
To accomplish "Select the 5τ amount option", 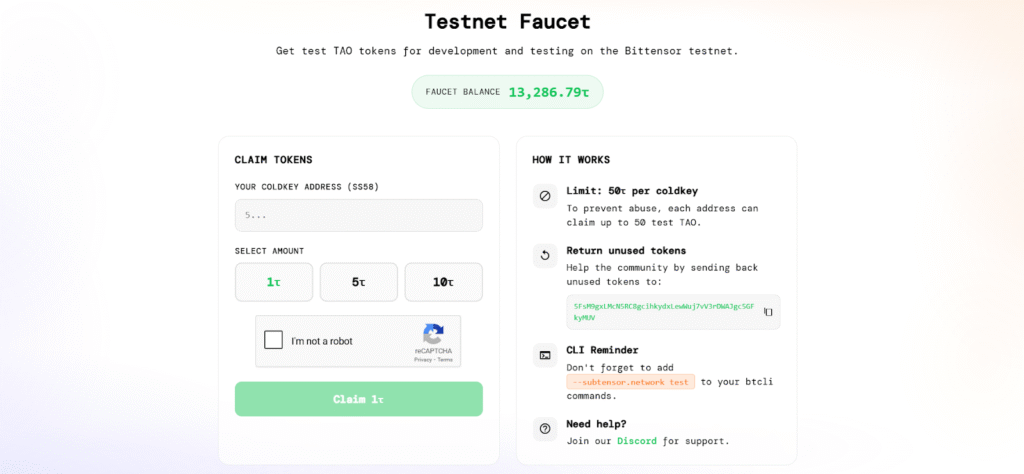I will click(359, 282).
